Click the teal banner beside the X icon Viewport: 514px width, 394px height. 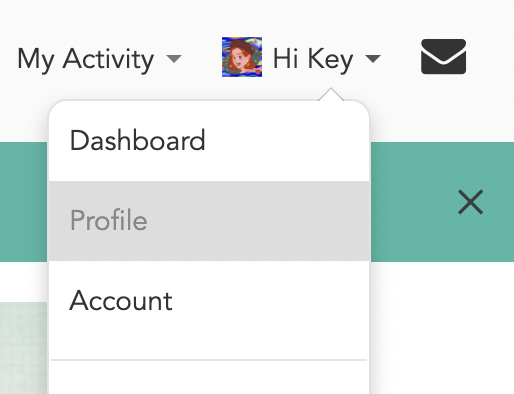click(413, 202)
